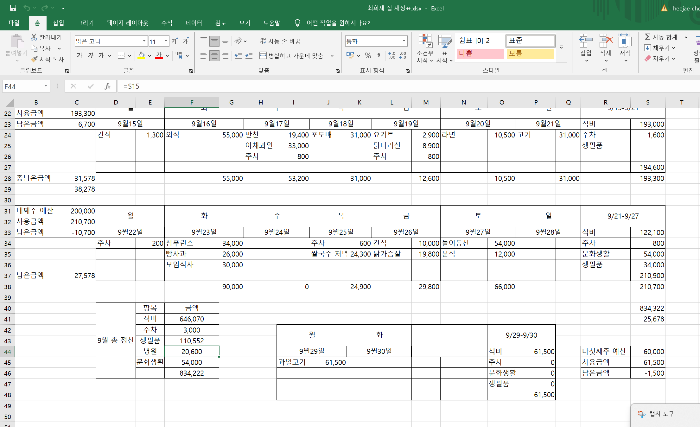This screenshot has width=700, height=427.
Task: Decrease the font size
Action: click(x=186, y=41)
